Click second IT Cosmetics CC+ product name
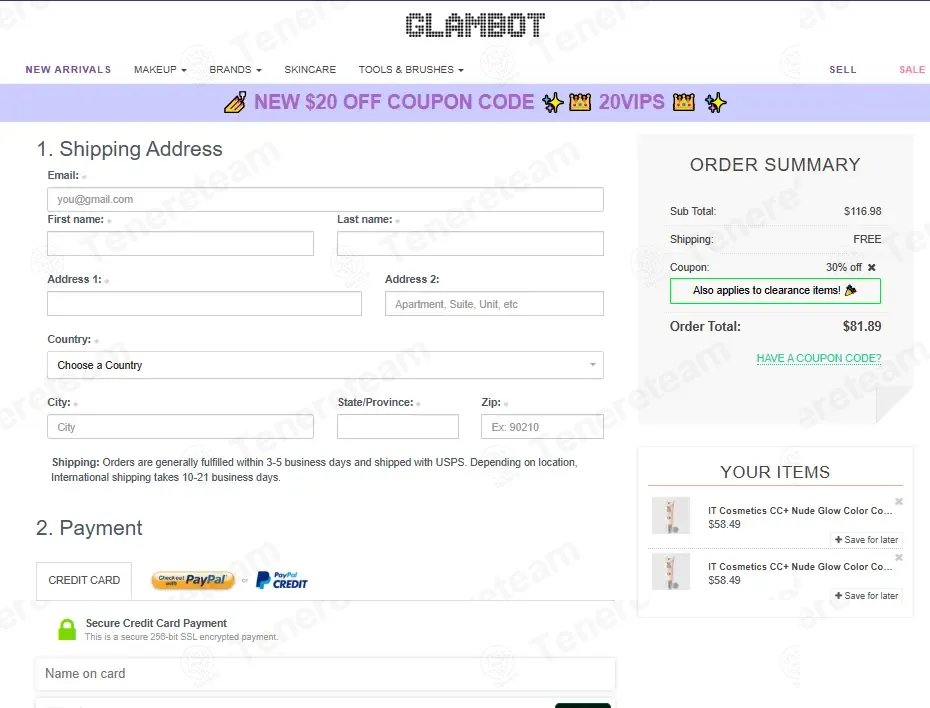This screenshot has width=930, height=708. point(800,567)
